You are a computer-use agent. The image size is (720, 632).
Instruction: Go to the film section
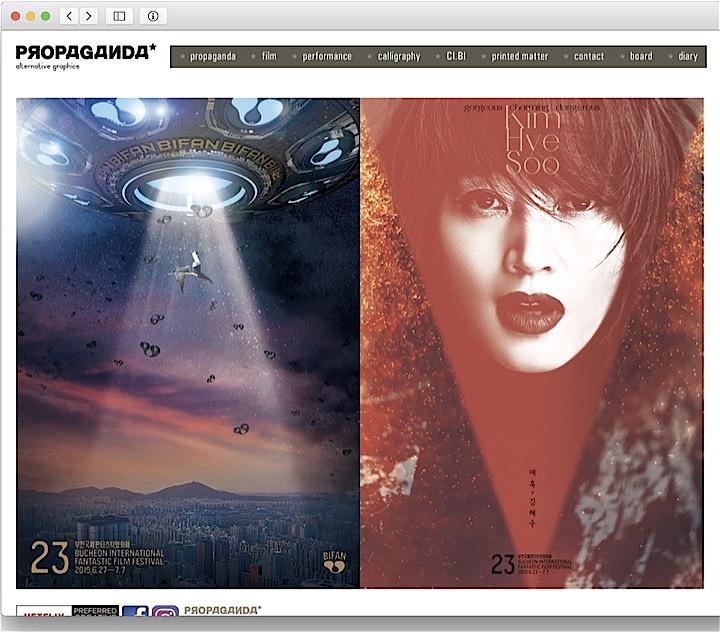tap(269, 57)
